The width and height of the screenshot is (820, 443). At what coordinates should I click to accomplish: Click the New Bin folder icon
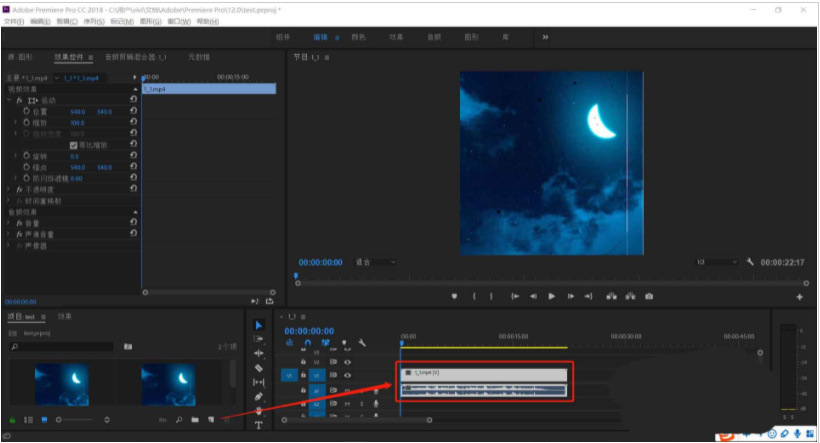click(x=195, y=420)
